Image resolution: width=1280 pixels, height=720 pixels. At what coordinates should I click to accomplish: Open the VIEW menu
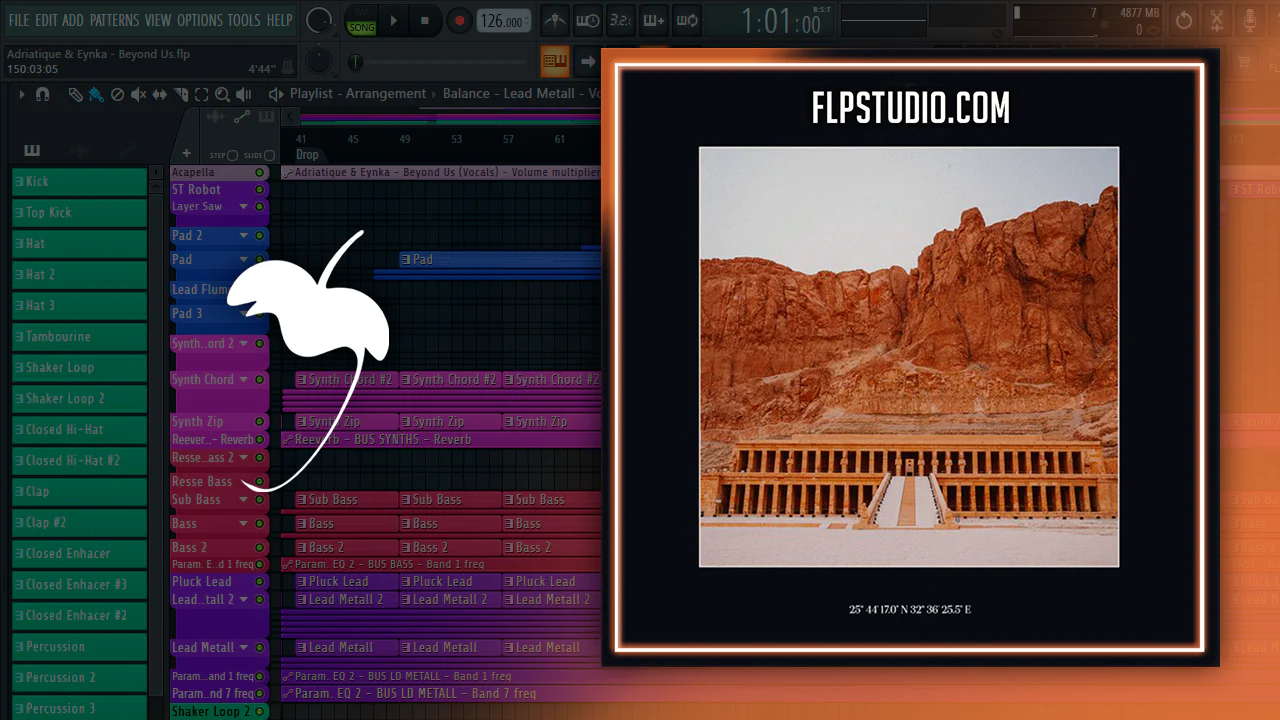[x=158, y=20]
